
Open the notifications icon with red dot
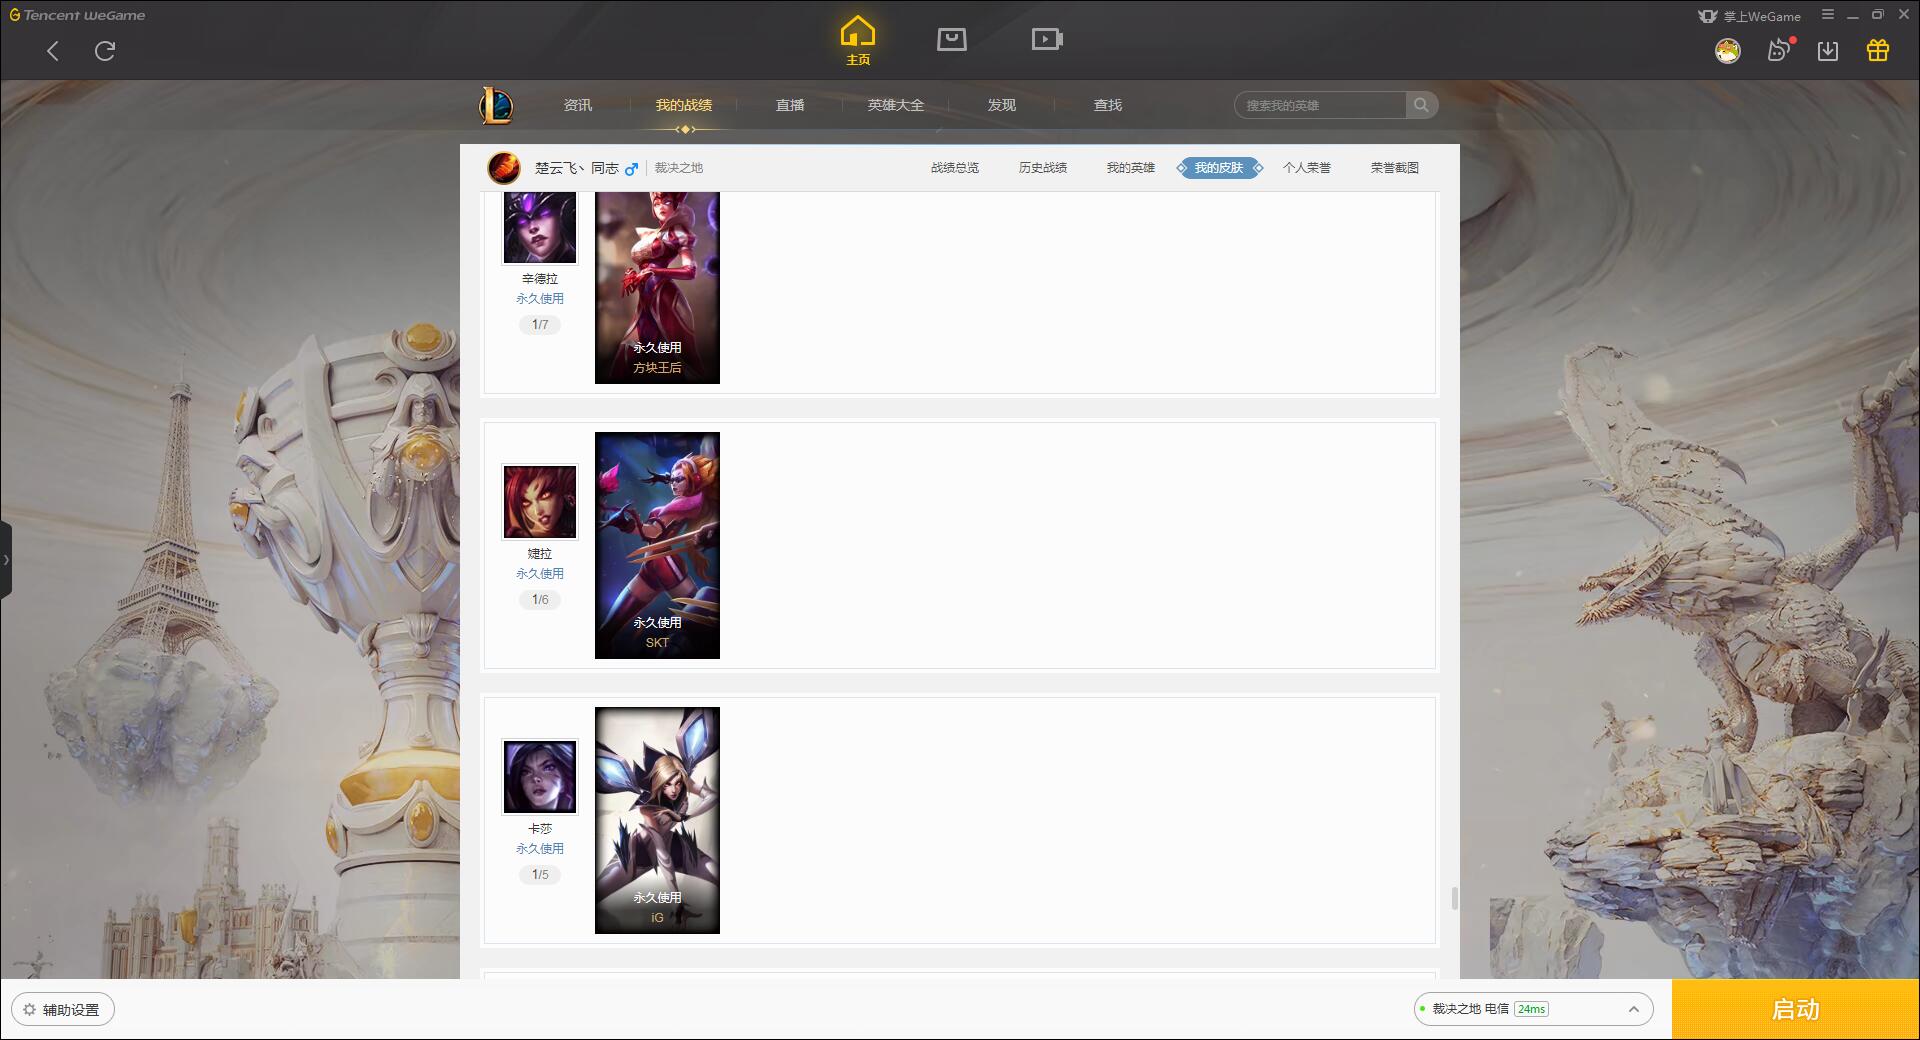1779,50
